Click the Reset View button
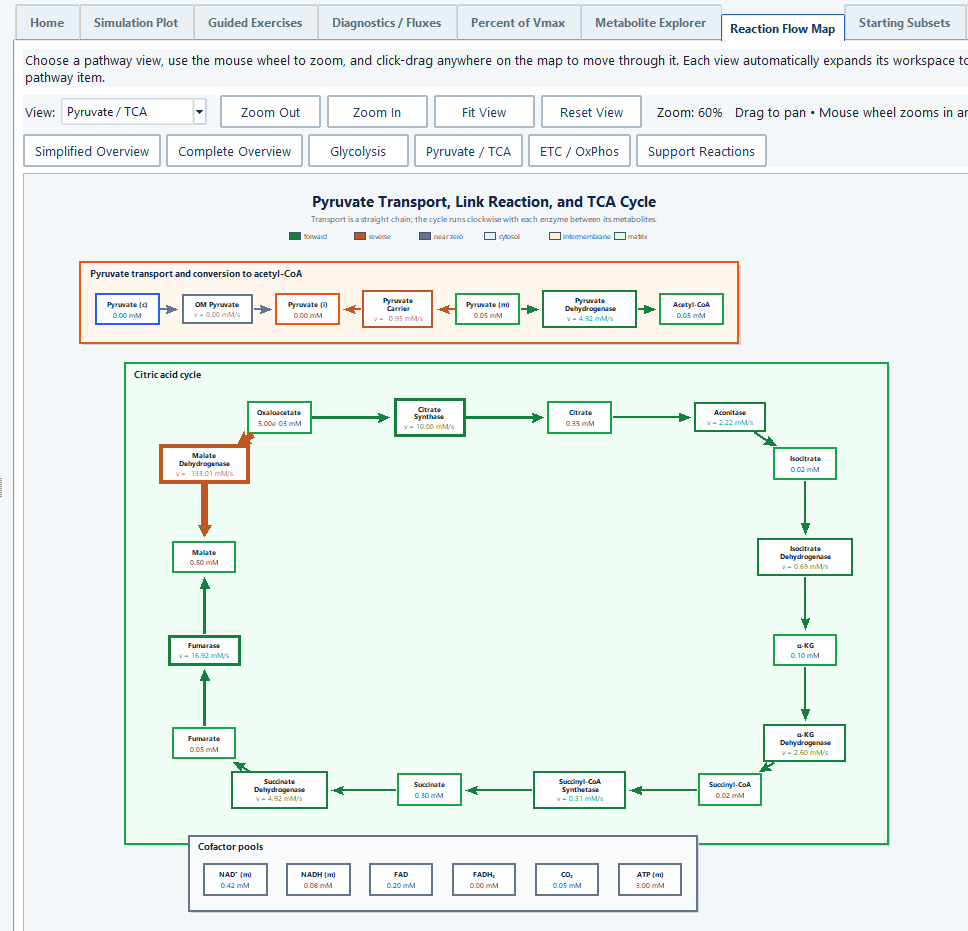968x931 pixels. 591,112
